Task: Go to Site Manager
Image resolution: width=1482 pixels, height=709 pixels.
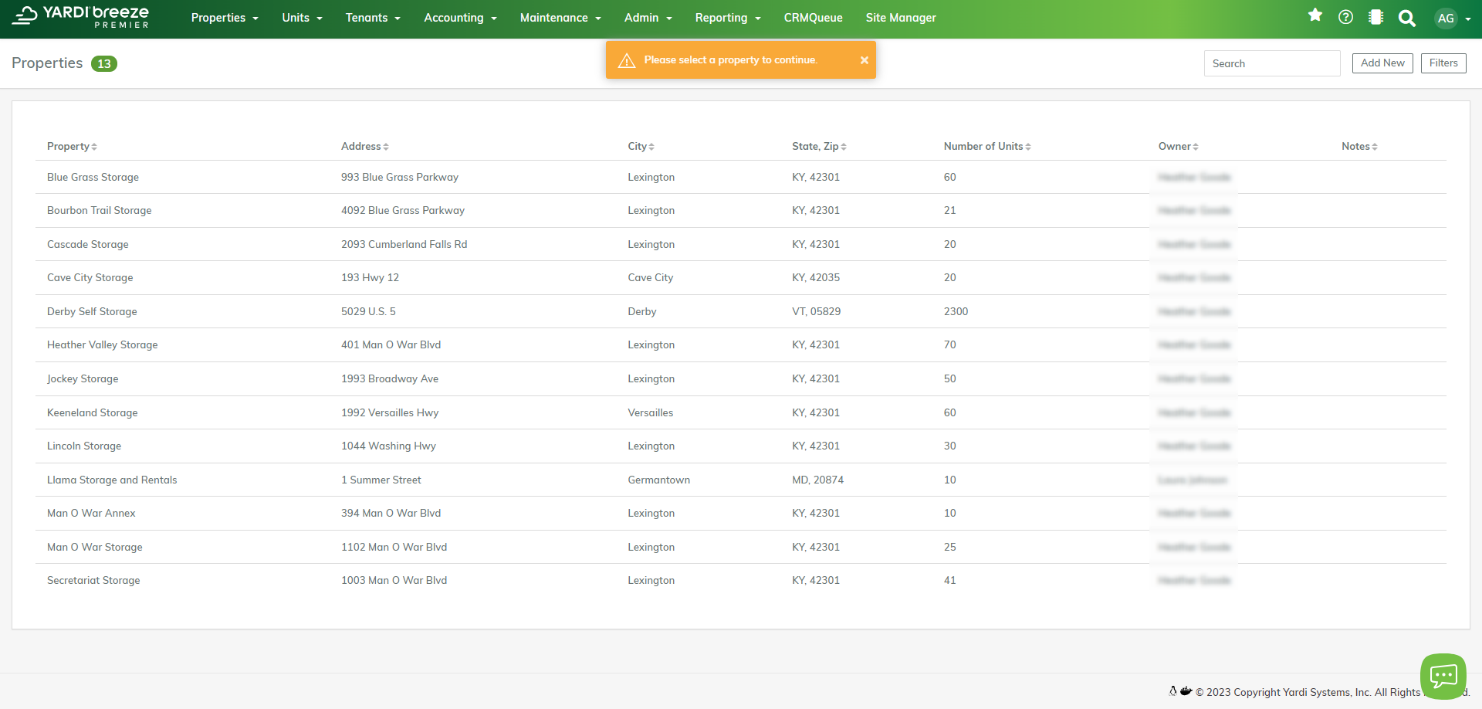Action: click(x=900, y=18)
